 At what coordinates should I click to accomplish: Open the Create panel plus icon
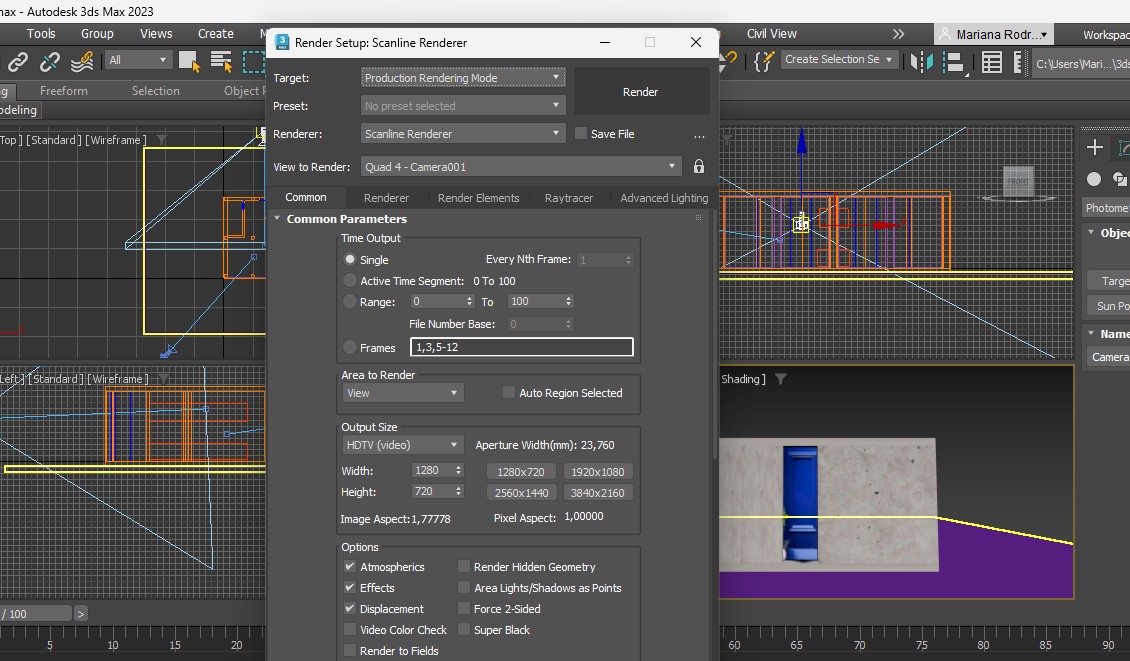pos(1095,147)
